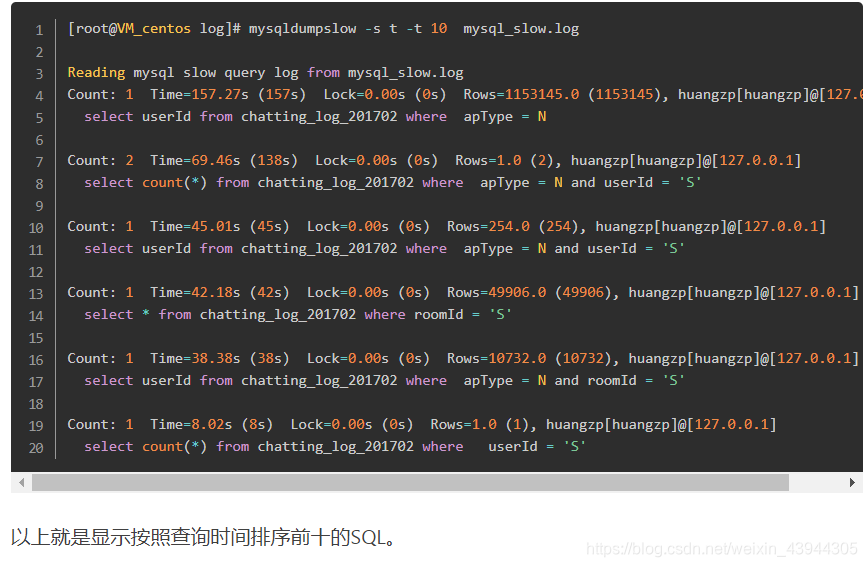Click the query on line 11 with userId = 'S'
This screenshot has height=567, width=867.
(x=384, y=248)
